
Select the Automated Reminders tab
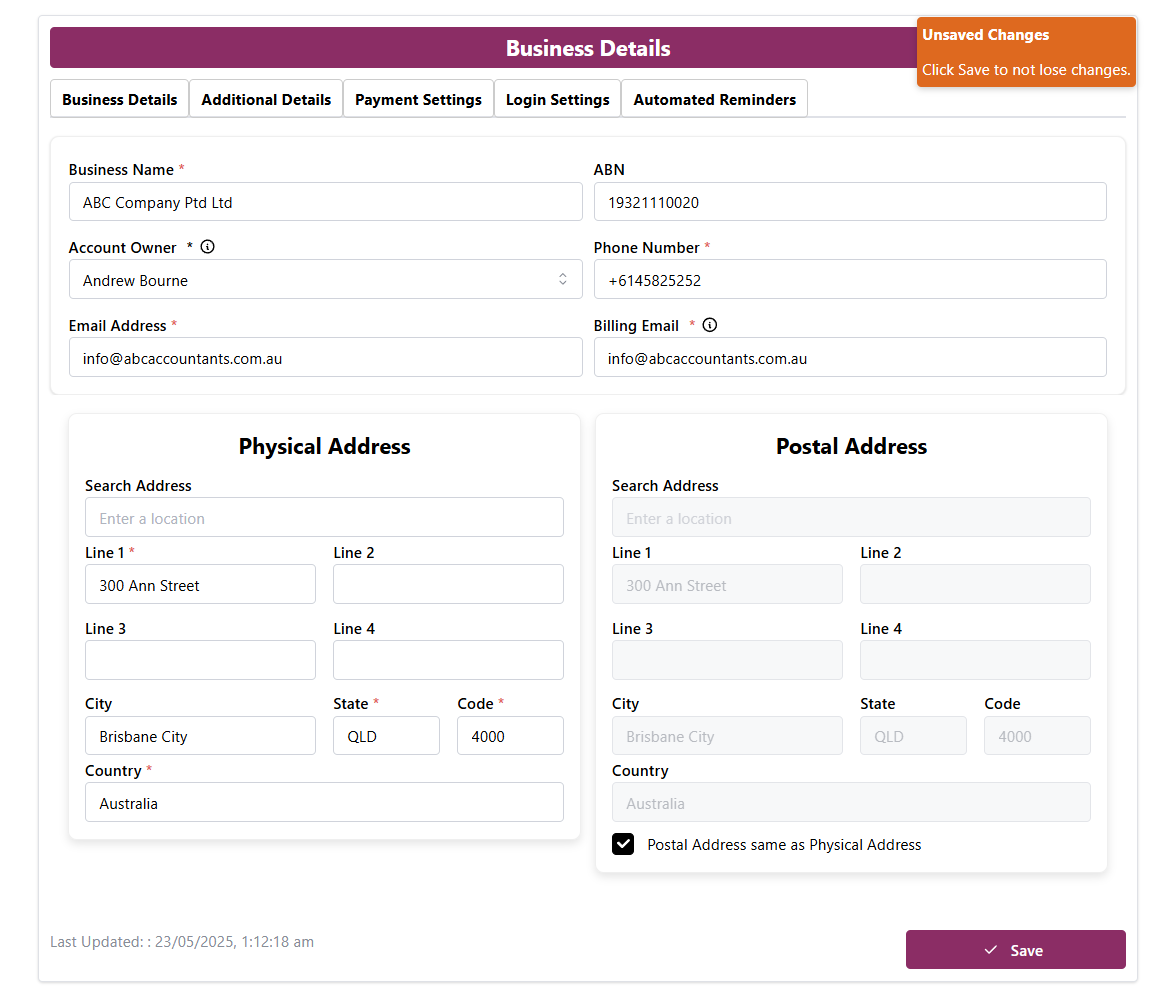coord(714,100)
